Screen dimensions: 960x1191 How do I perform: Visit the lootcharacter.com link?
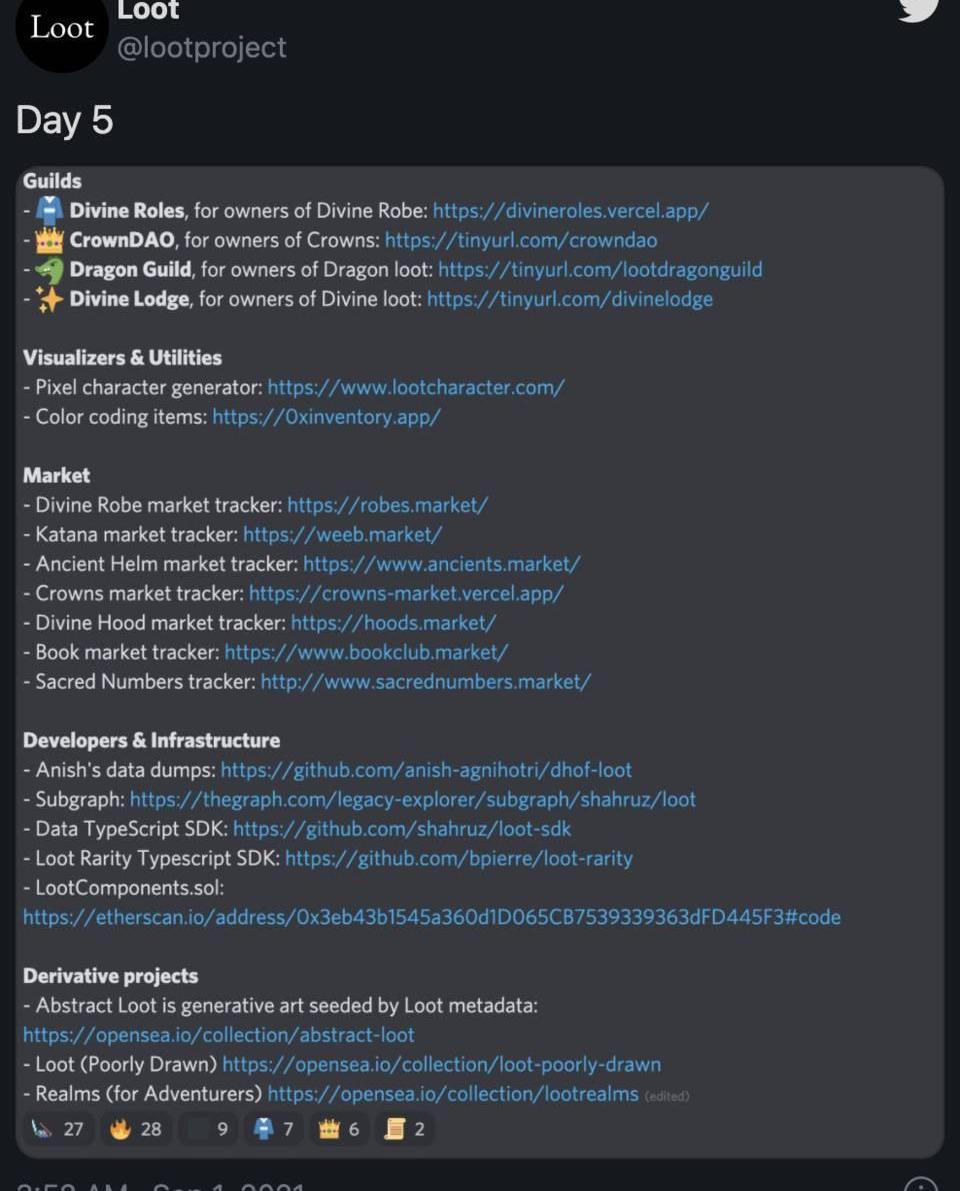coord(416,387)
